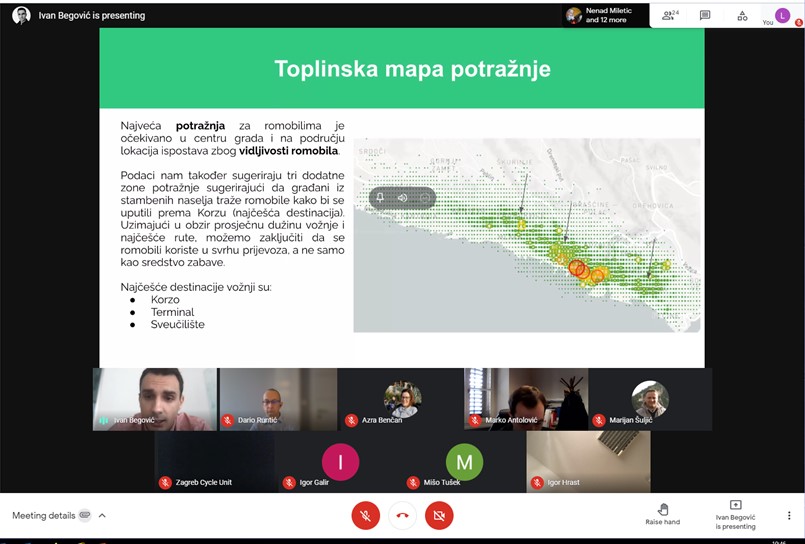This screenshot has width=805, height=544.
Task: Expand "Nenad Miletic and 12 more" participants
Action: [600, 15]
